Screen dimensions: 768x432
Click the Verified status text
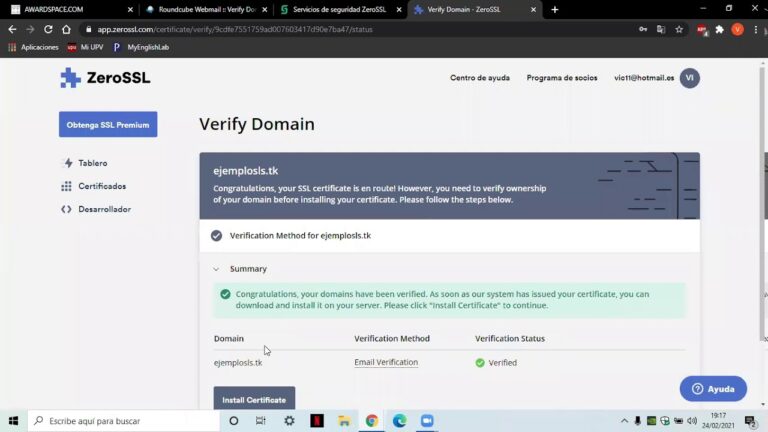503,363
